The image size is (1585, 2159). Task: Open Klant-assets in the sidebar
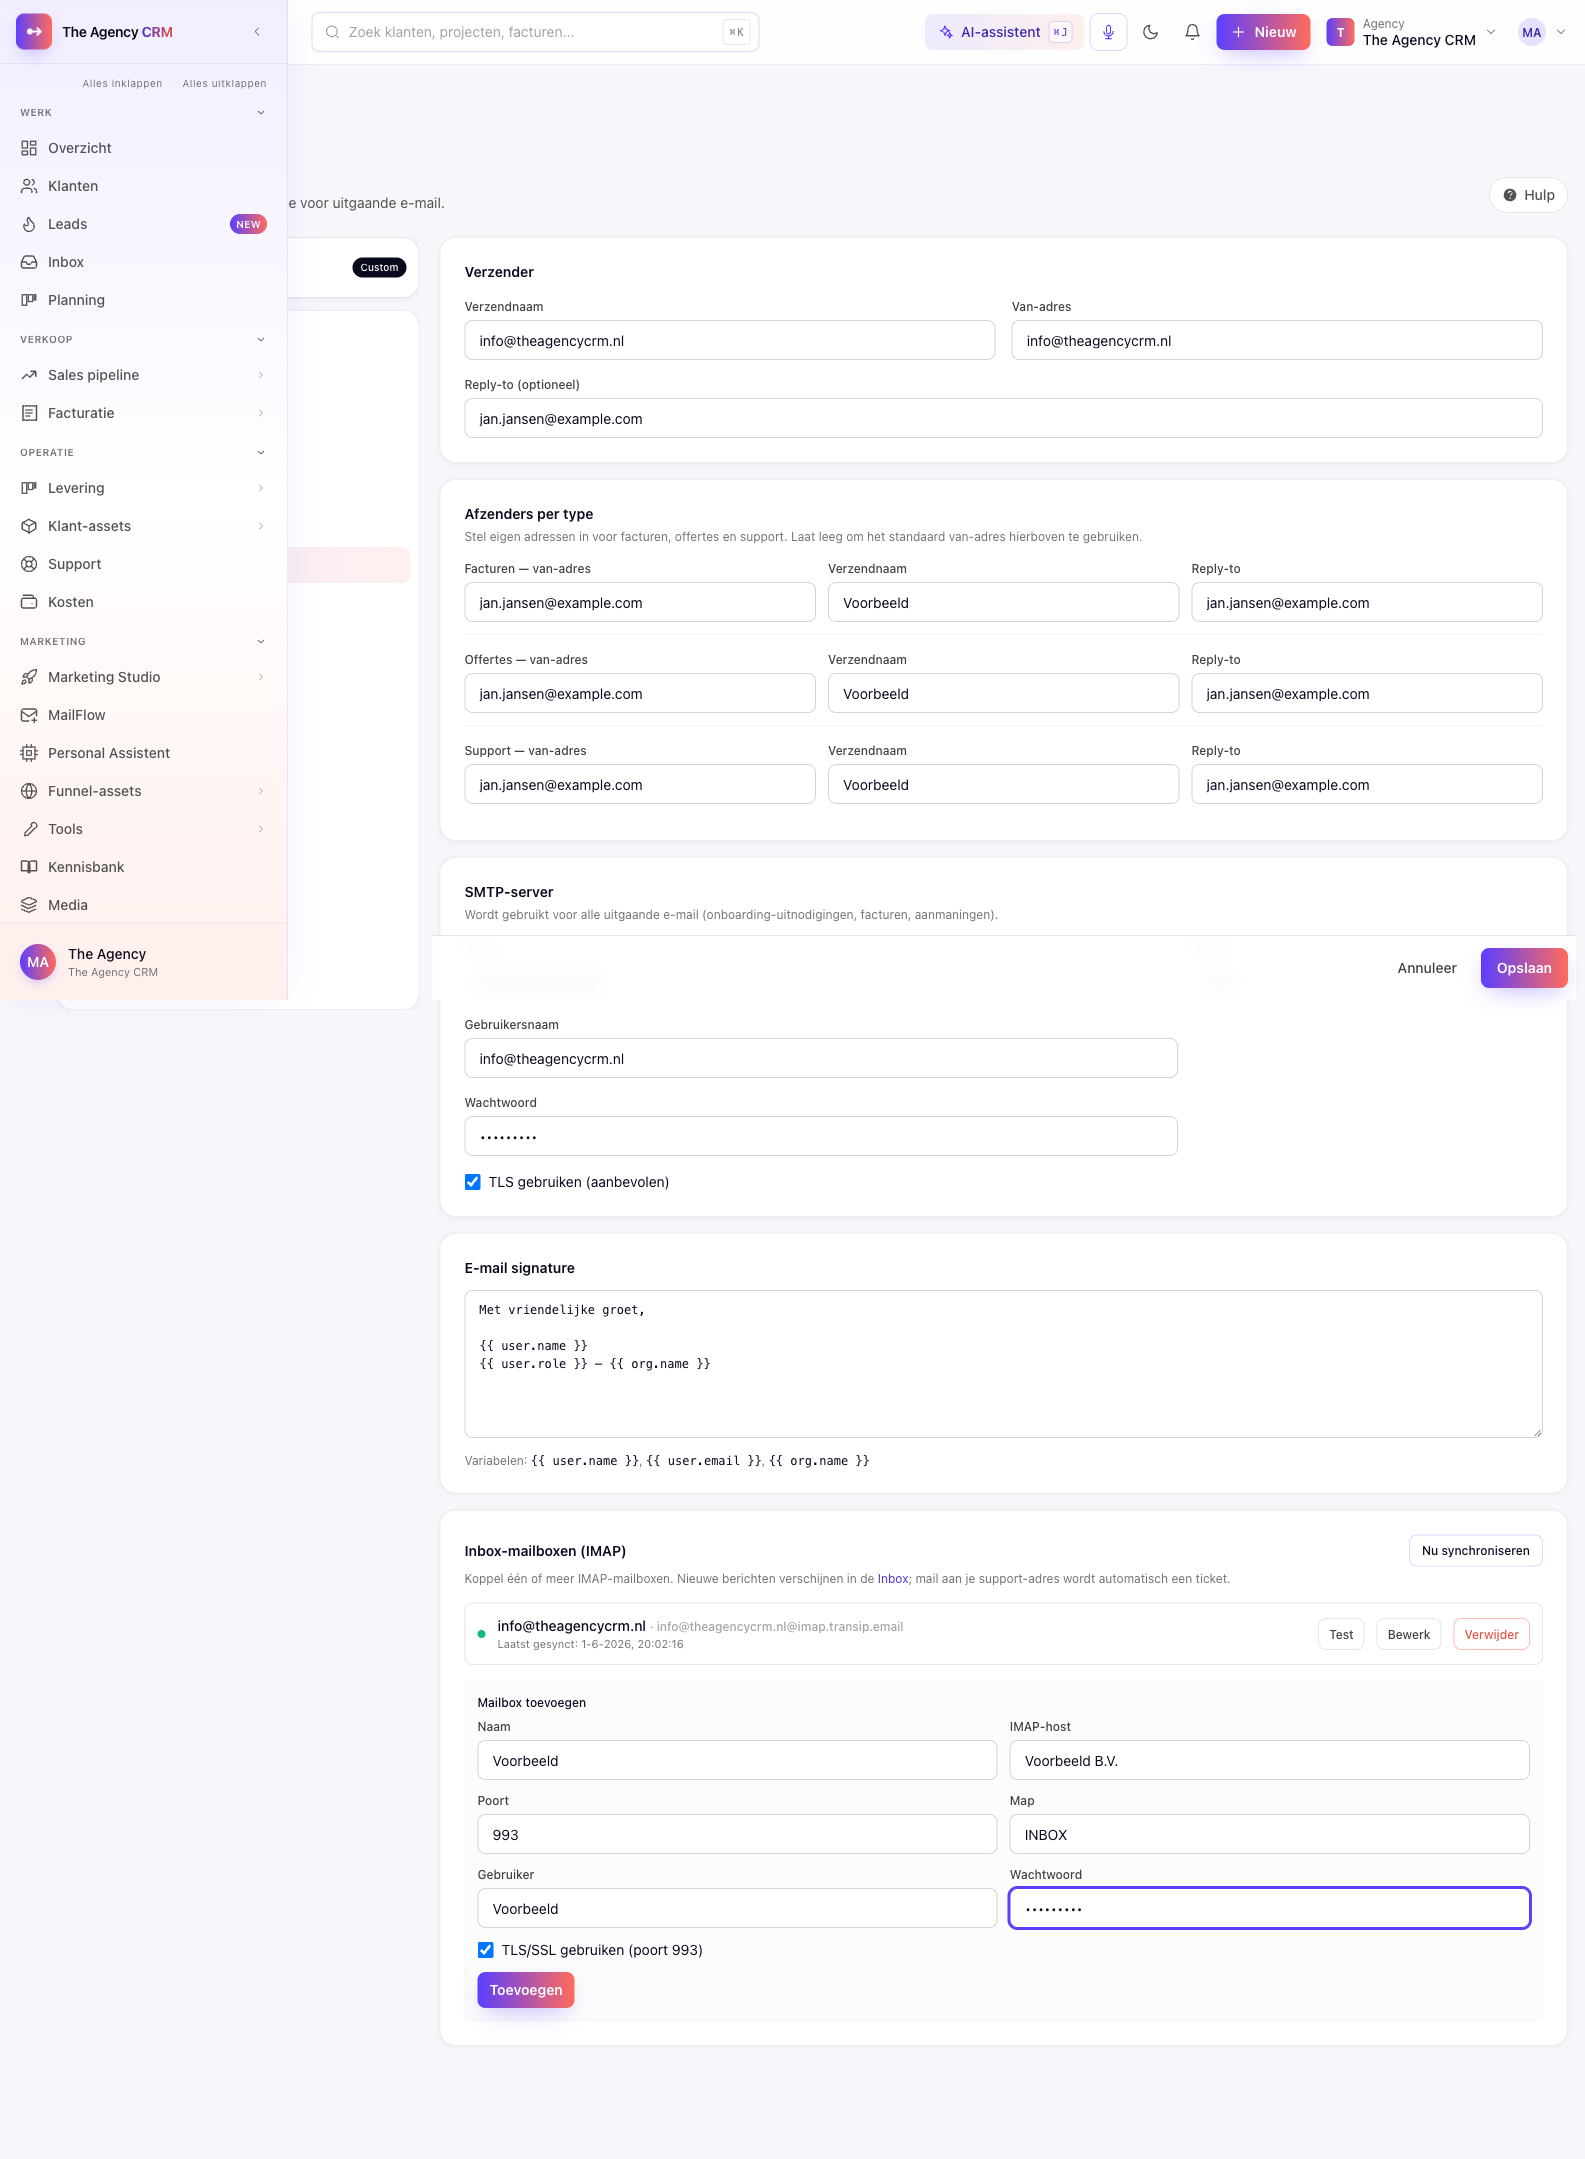(144, 526)
